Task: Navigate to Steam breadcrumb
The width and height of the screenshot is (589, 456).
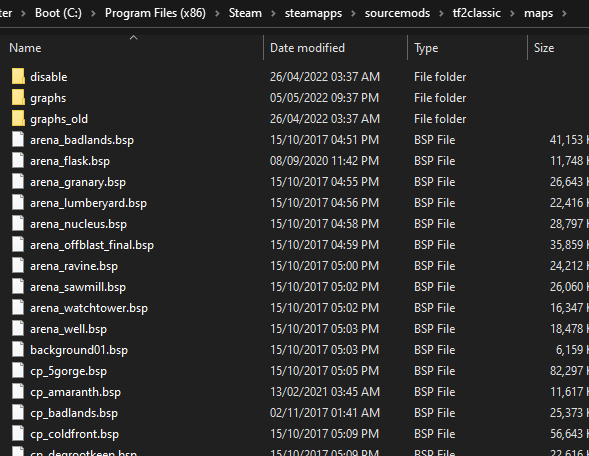Action: tap(245, 13)
